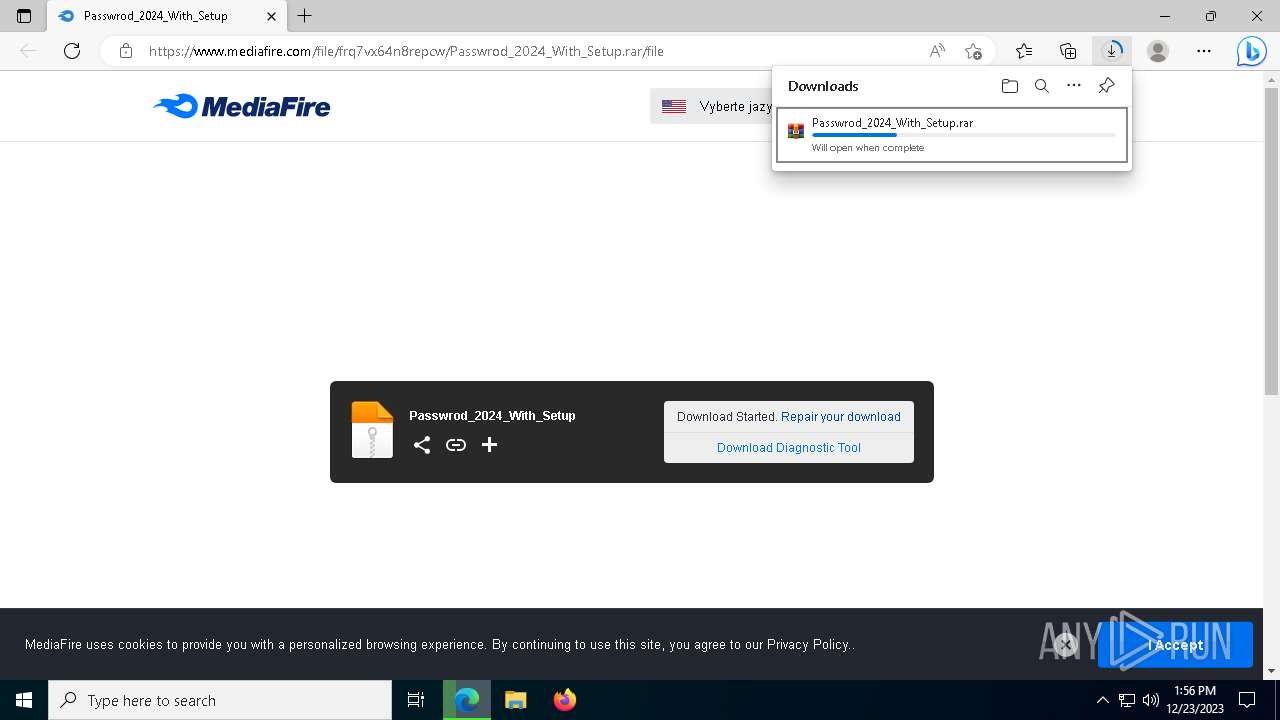1280x720 pixels.
Task: Share the Passwrod_2024_With_Setup file
Action: point(422,445)
